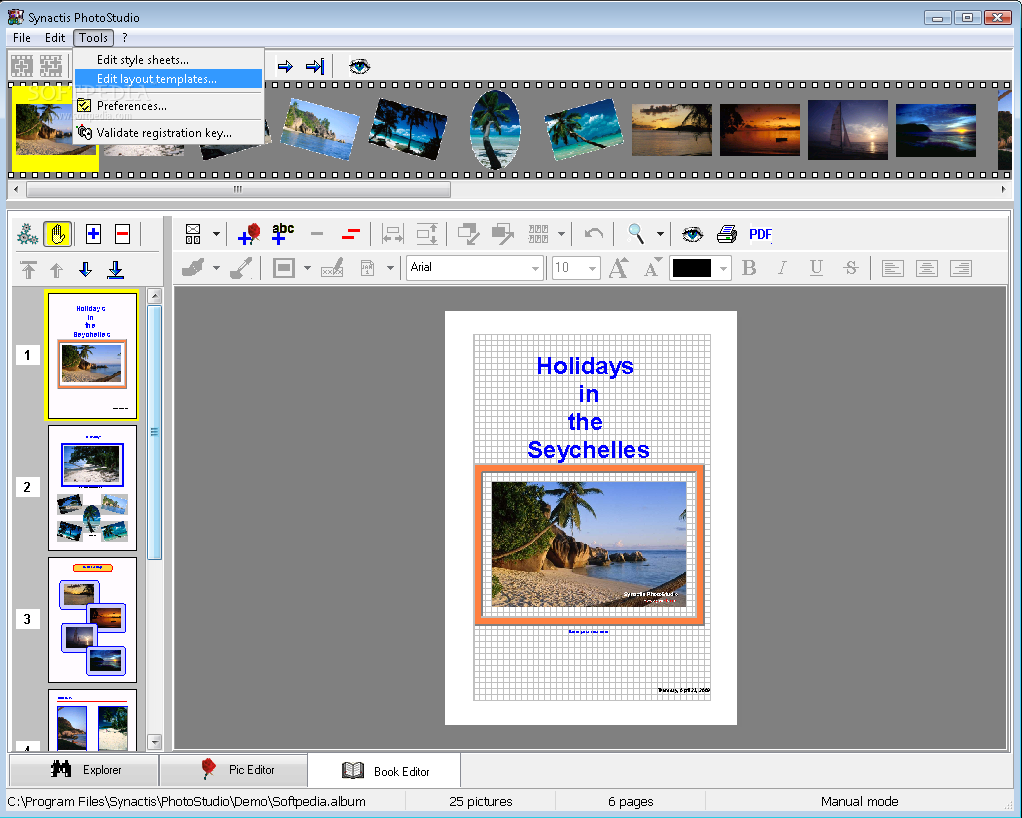This screenshot has width=1022, height=818.
Task: Expand the page layout dropdown arrow
Action: click(x=216, y=234)
